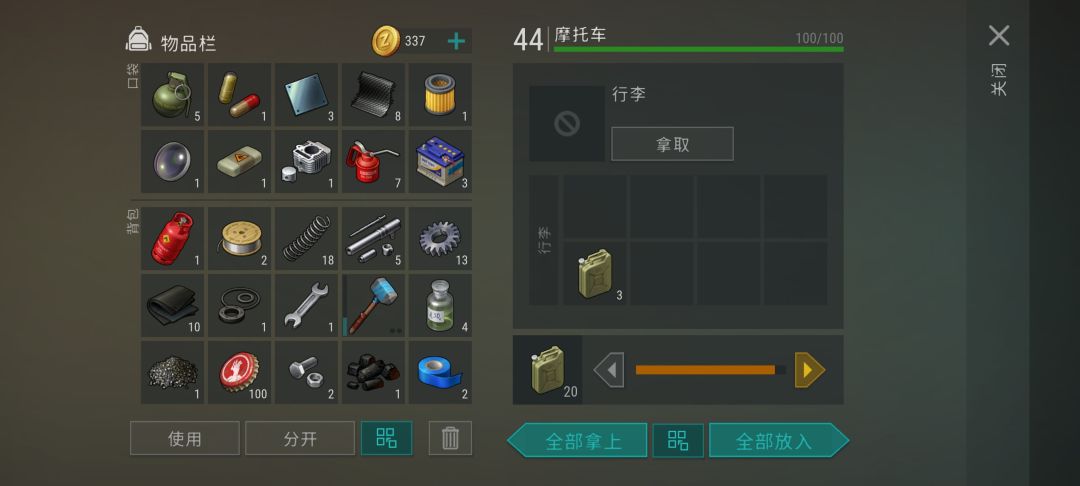
Task: Select the red oil can item
Action: click(373, 162)
